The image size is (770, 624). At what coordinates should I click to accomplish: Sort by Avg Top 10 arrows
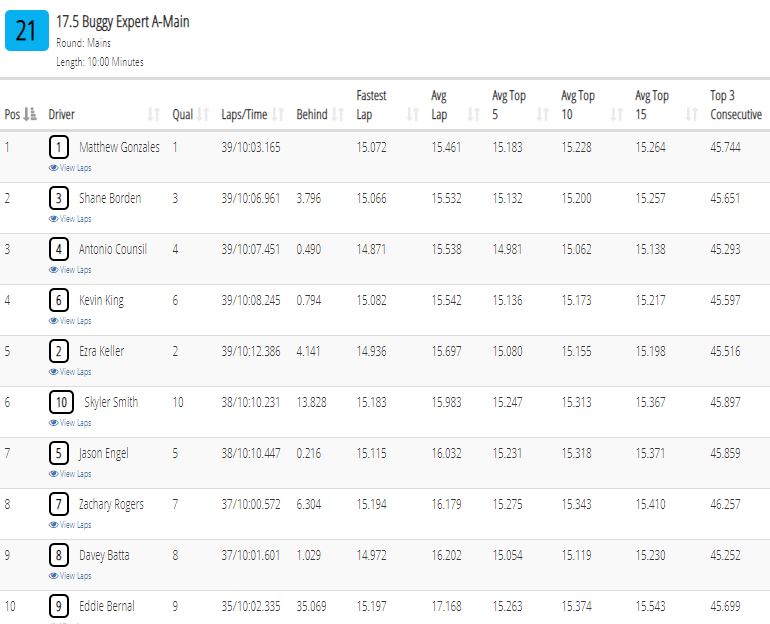tap(616, 114)
